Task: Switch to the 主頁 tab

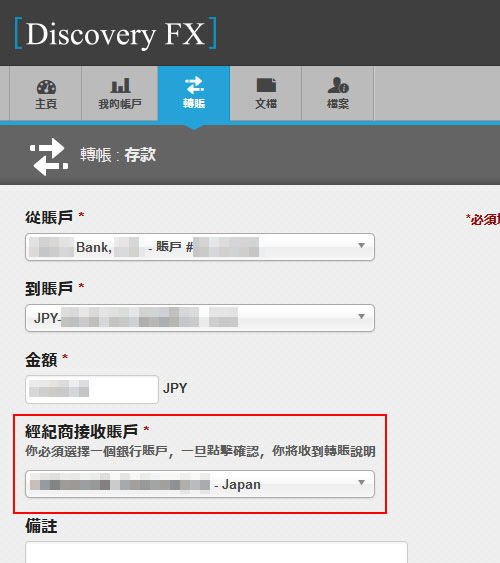Action: coord(46,93)
